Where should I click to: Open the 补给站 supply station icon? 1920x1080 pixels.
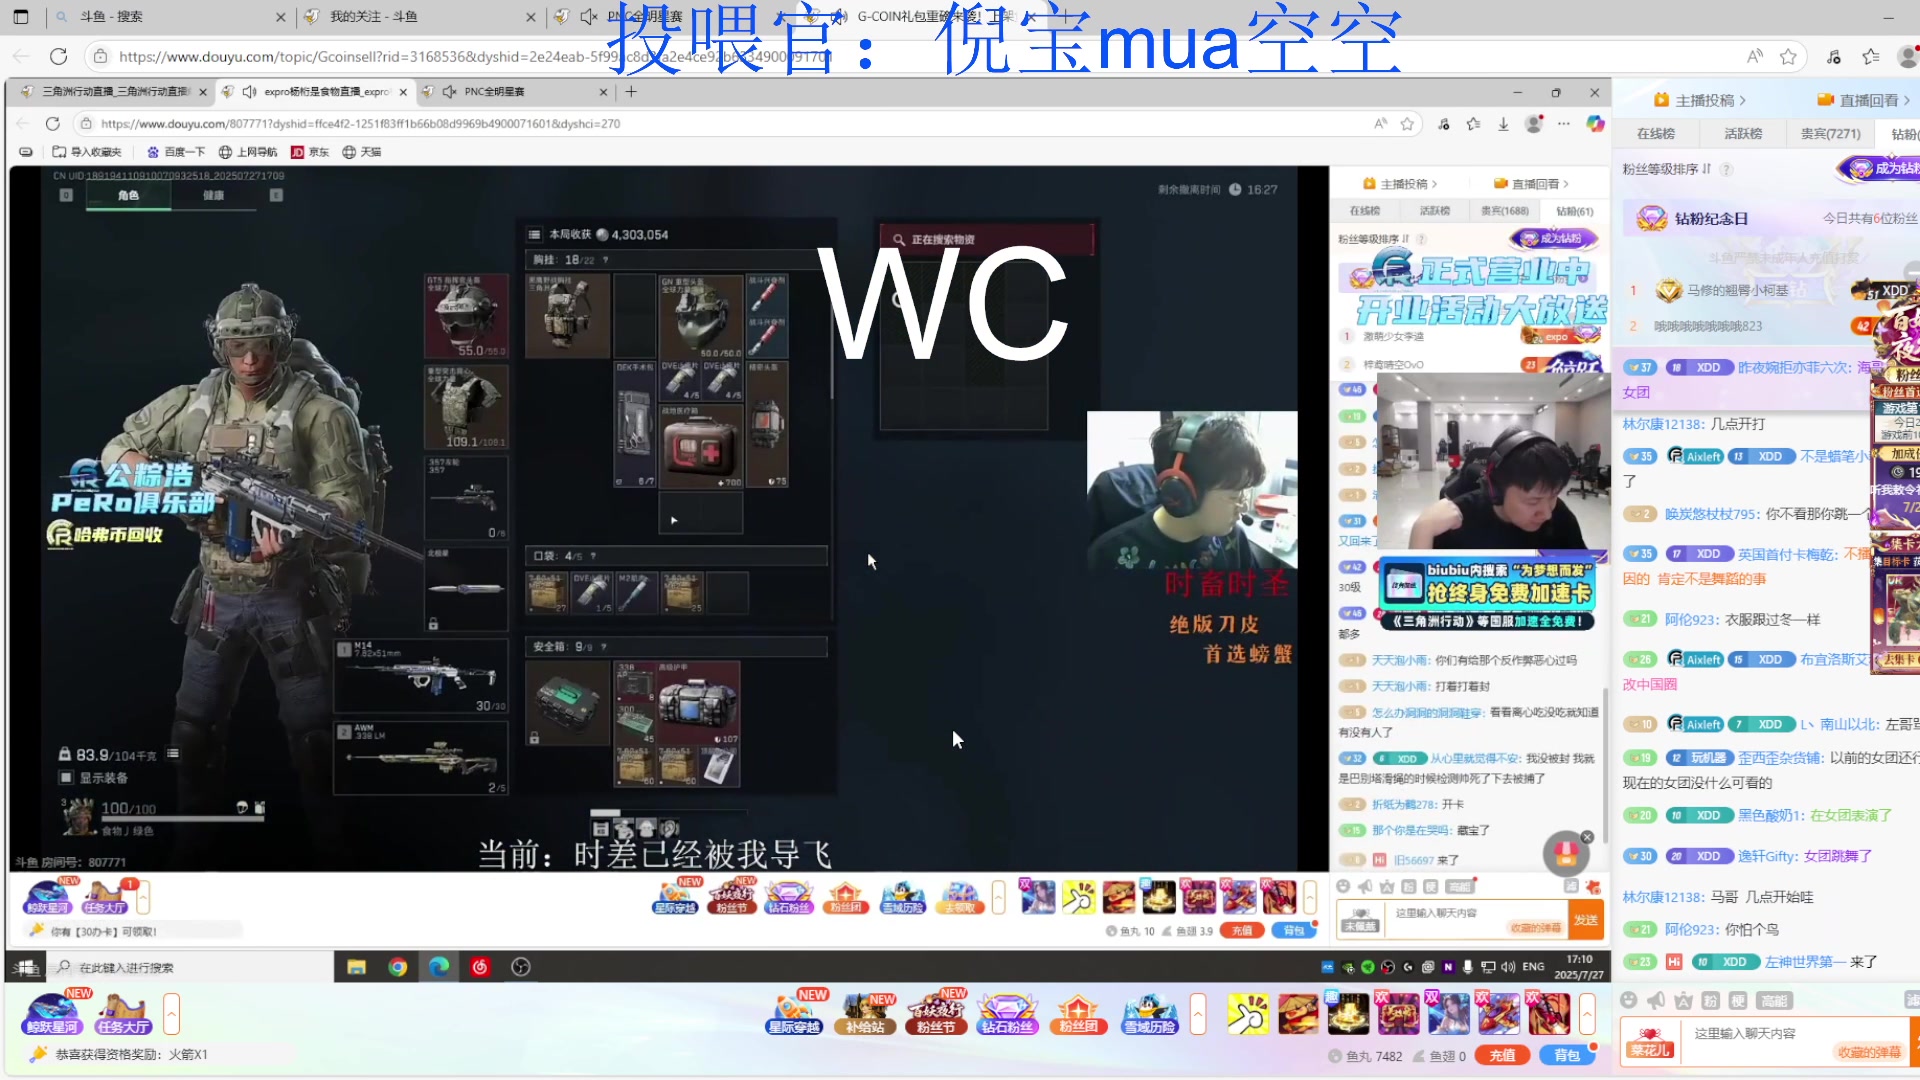[x=865, y=1014]
